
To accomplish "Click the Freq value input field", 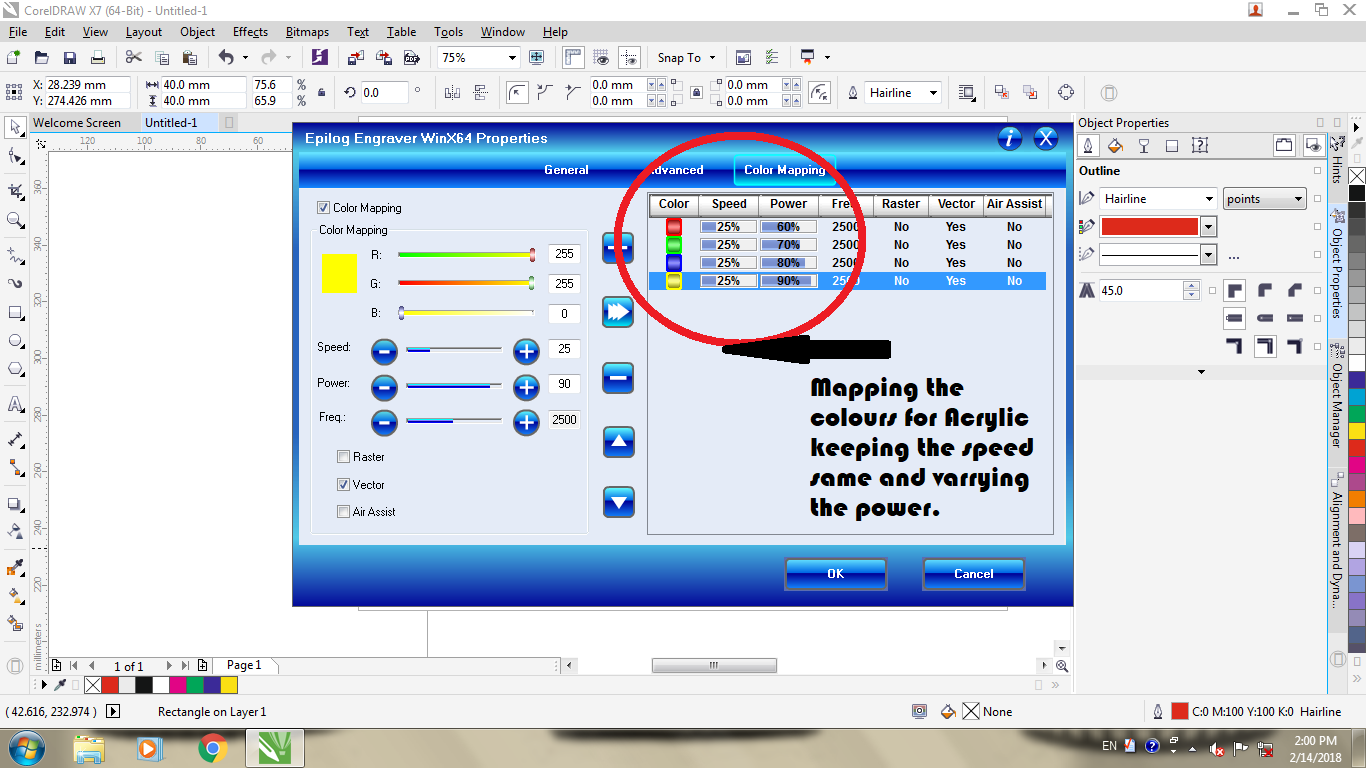I will click(x=564, y=420).
